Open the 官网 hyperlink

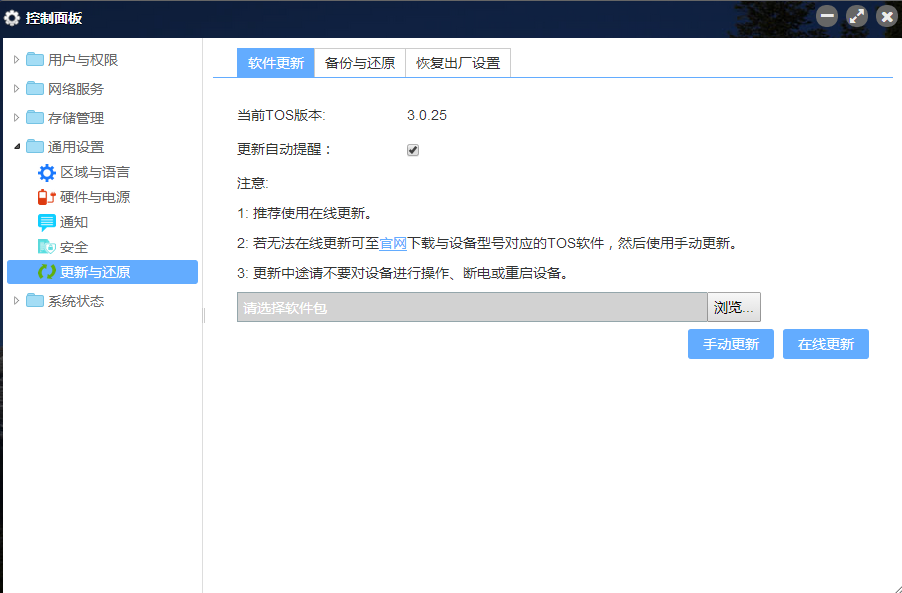[393, 243]
